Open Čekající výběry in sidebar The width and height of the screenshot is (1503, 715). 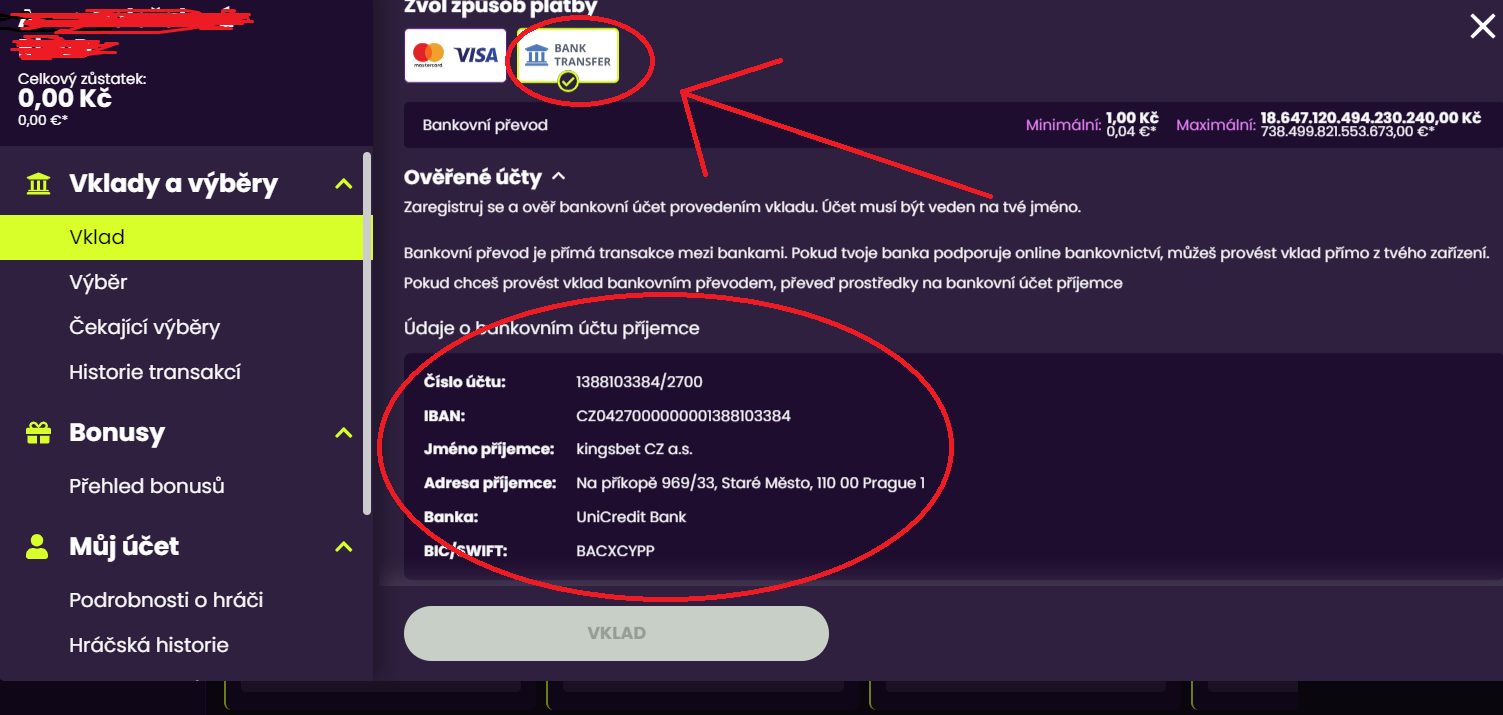pos(144,328)
